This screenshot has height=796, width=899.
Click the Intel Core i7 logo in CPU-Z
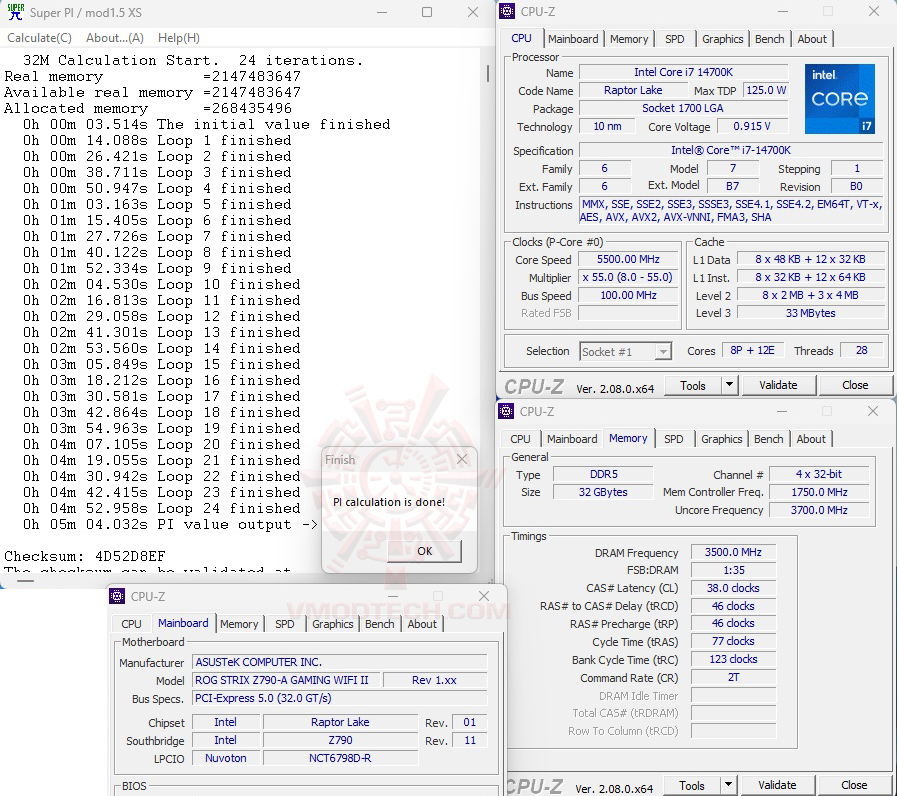tap(839, 98)
